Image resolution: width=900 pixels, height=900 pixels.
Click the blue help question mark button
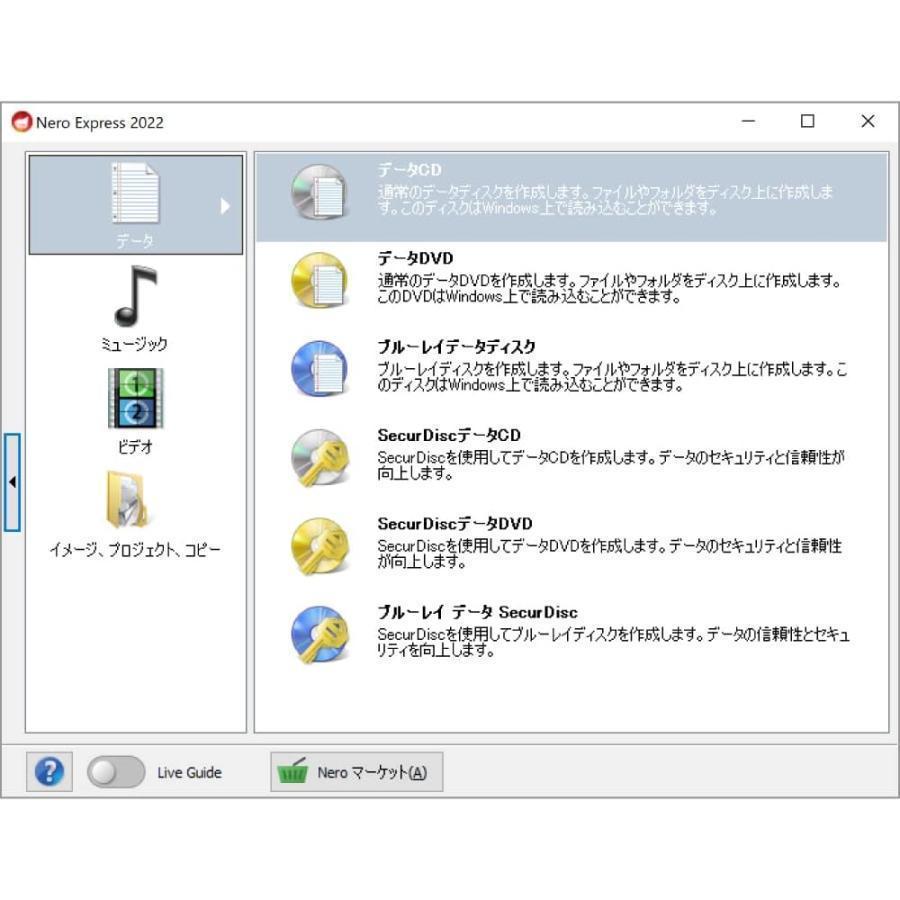pos(49,772)
